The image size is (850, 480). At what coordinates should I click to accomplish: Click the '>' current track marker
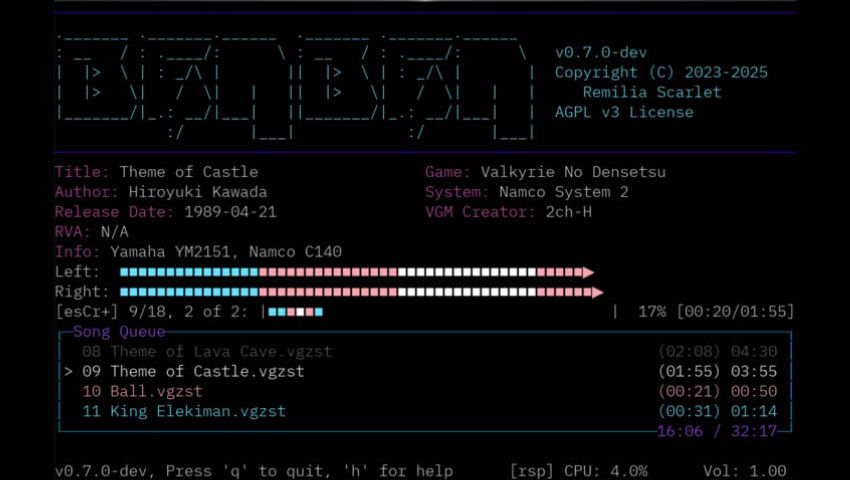coord(68,372)
